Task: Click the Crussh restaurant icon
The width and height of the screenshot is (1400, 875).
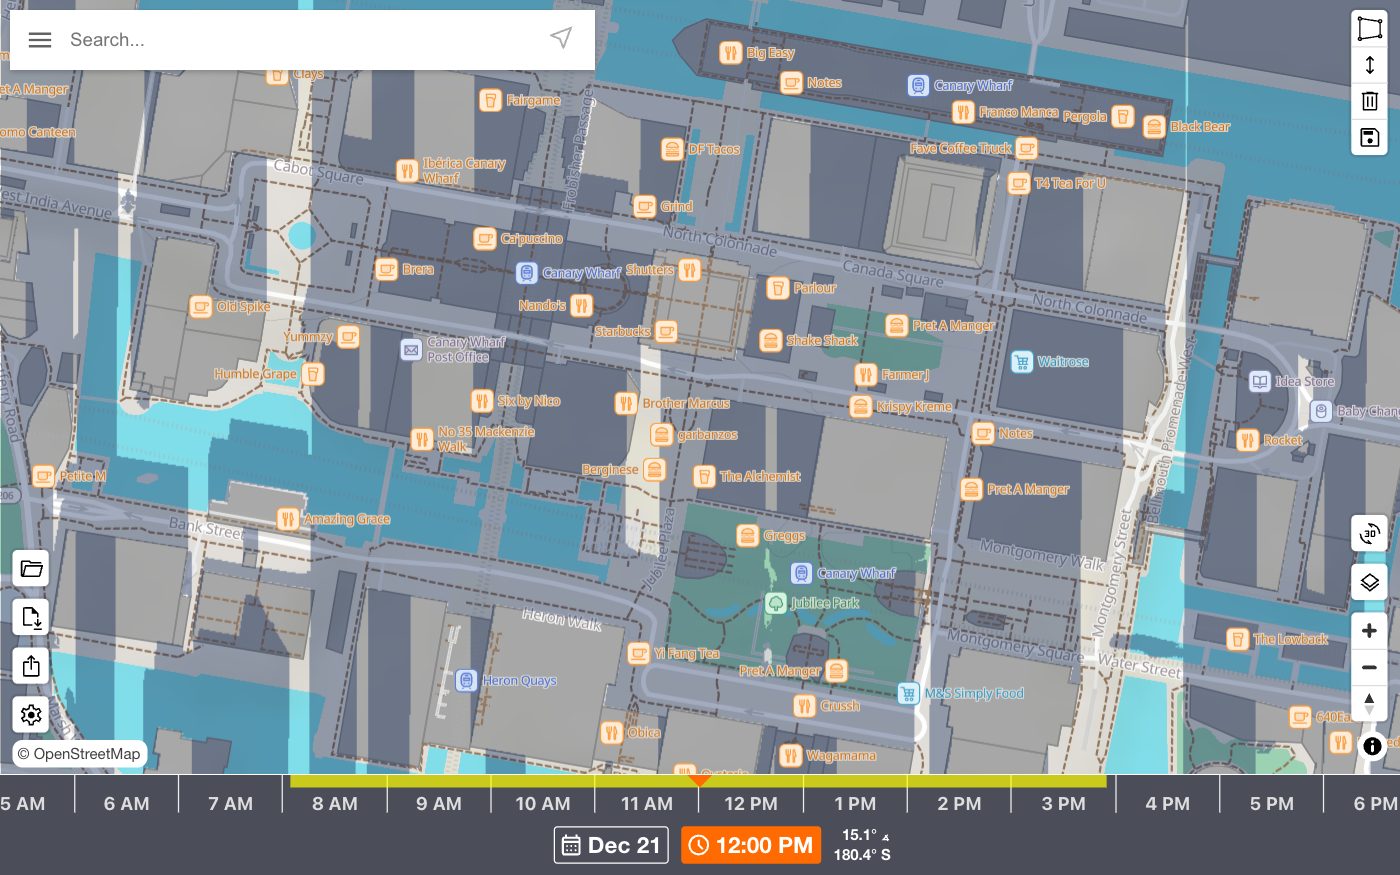Action: pyautogui.click(x=804, y=706)
